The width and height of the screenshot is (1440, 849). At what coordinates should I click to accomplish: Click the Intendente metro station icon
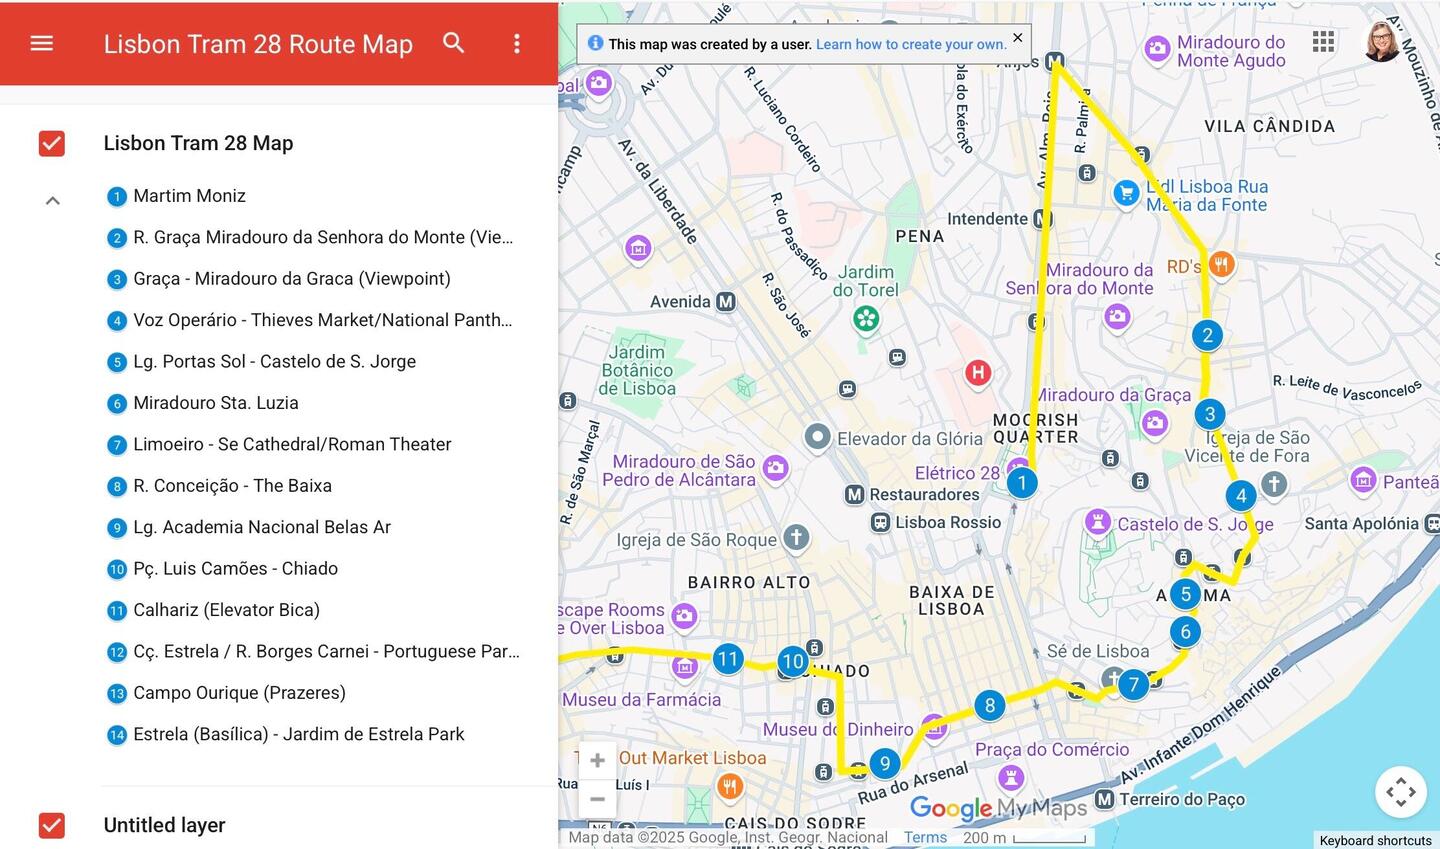1041,219
